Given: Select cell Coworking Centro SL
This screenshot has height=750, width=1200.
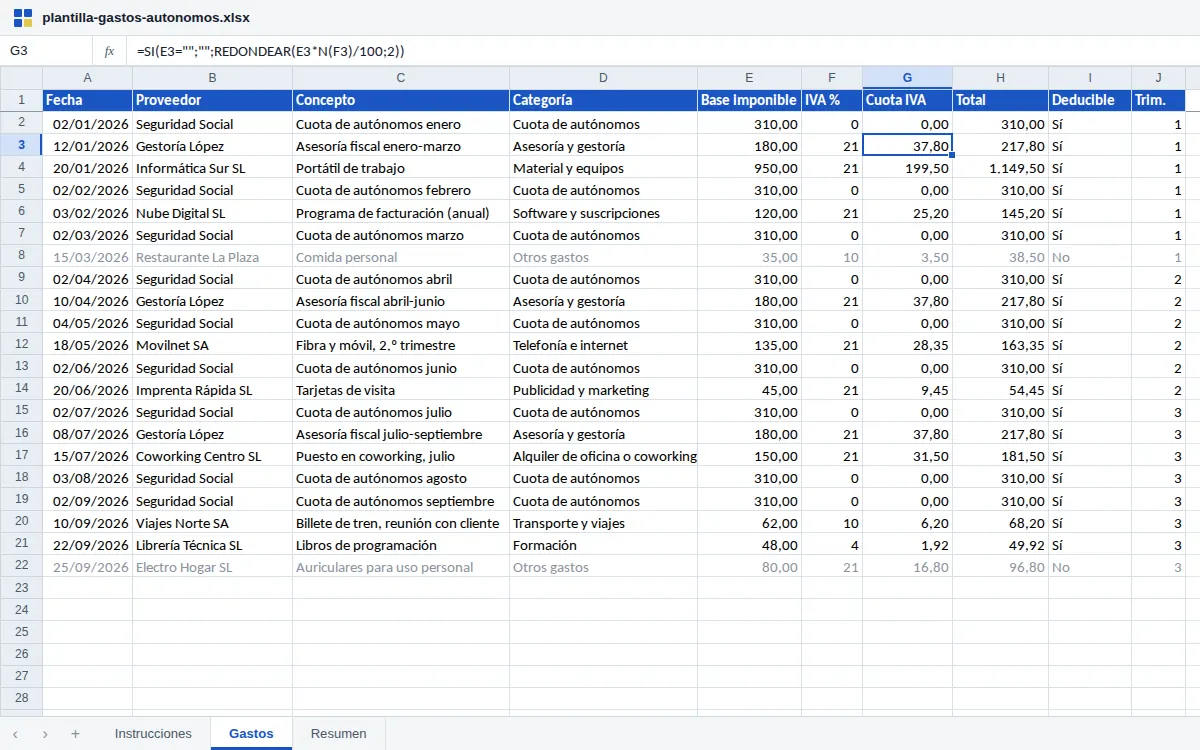Looking at the screenshot, I should point(213,456).
